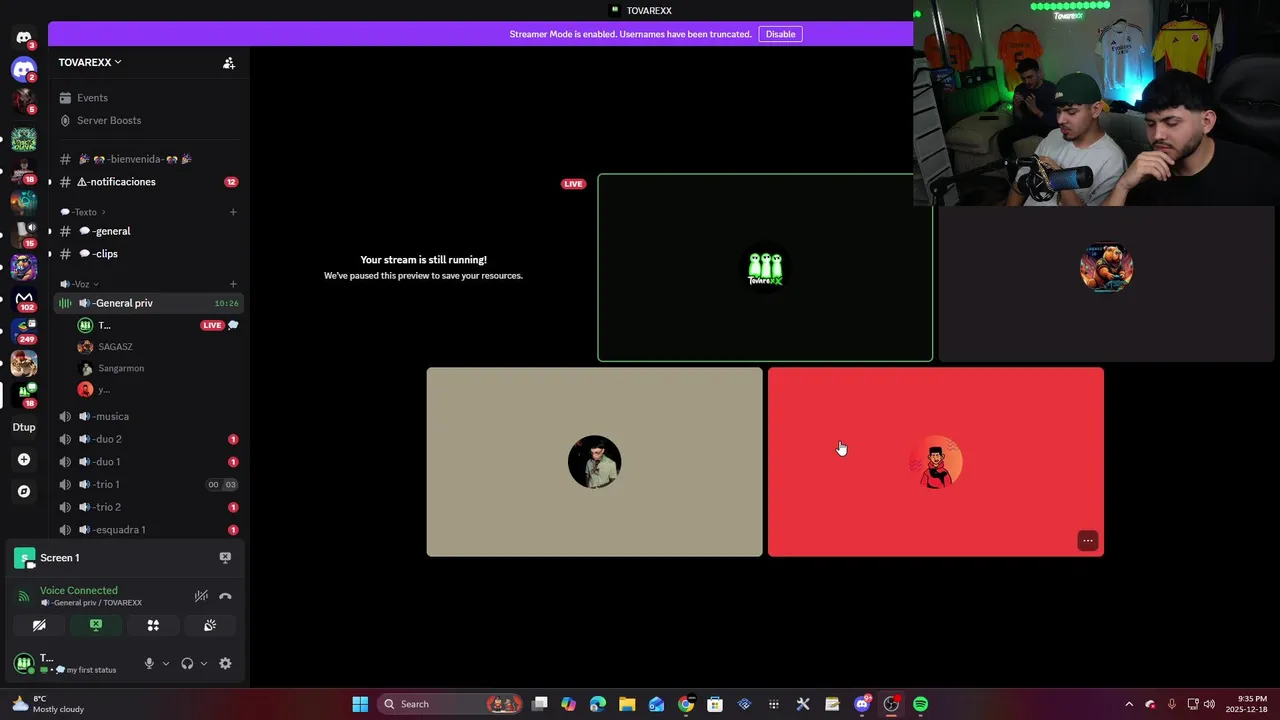Select the red participant video tile
Viewport: 1280px width, 720px height.
(x=936, y=462)
